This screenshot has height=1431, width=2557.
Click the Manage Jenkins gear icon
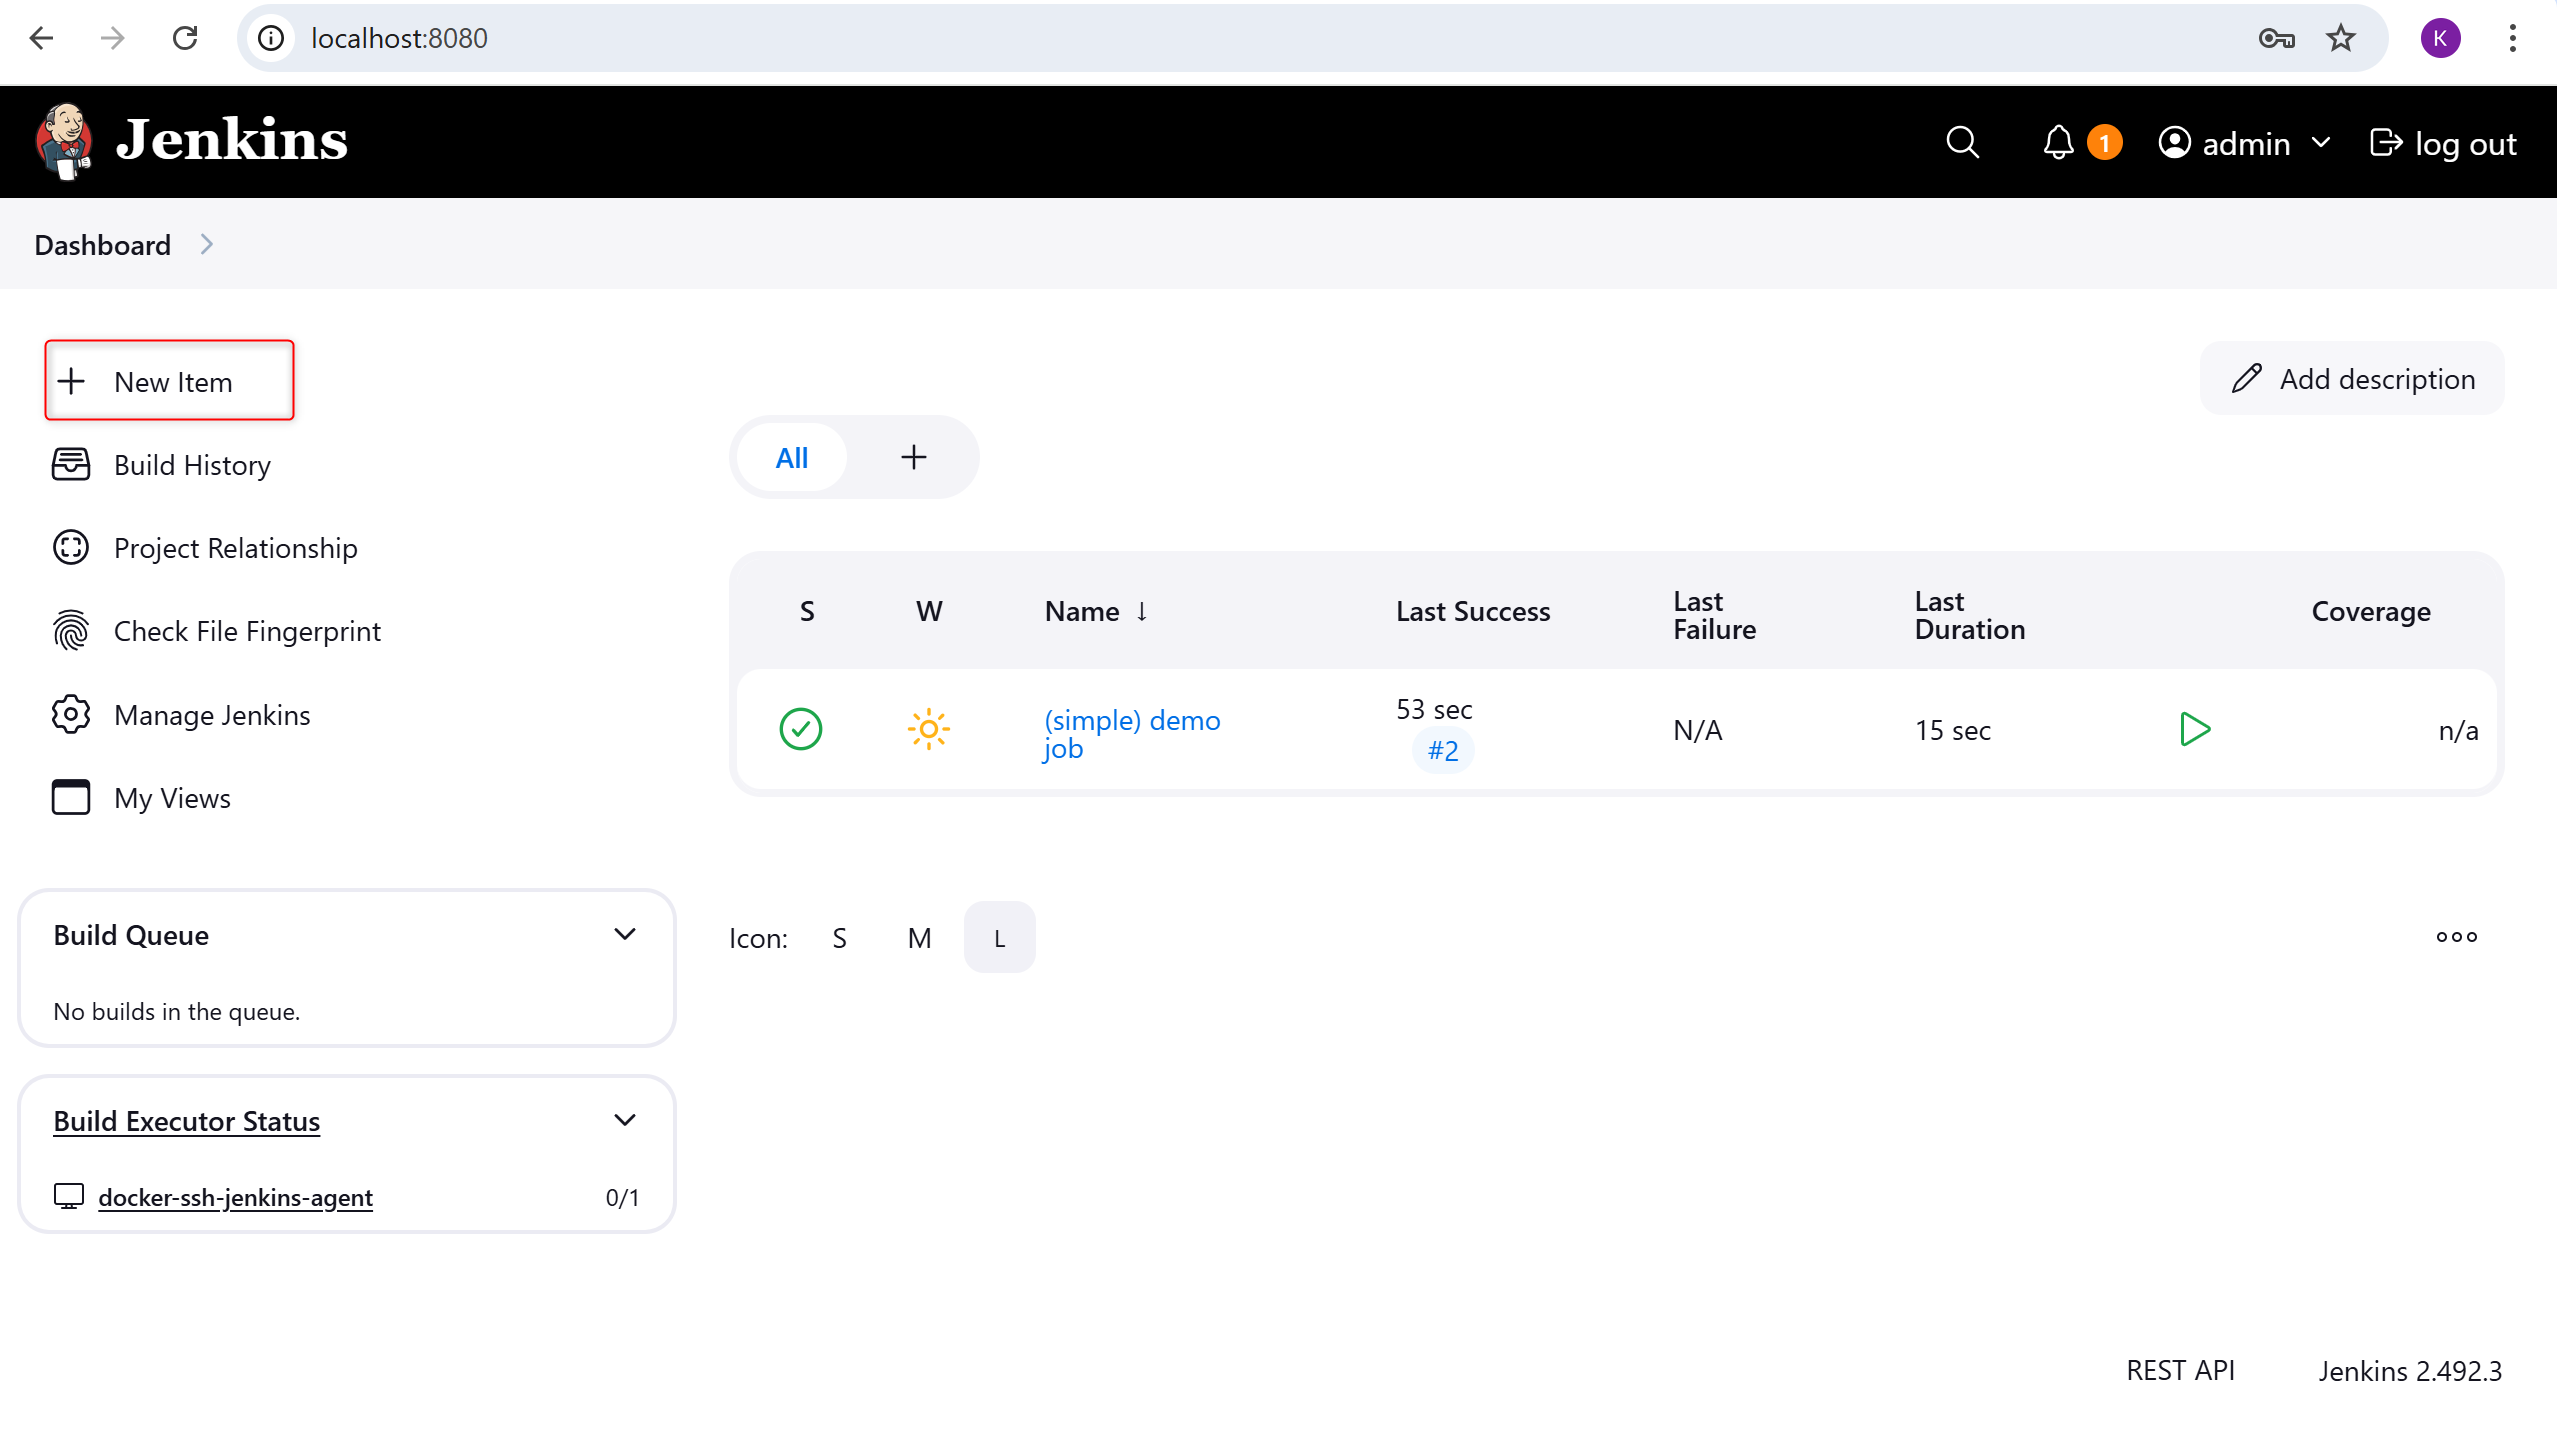point(70,714)
